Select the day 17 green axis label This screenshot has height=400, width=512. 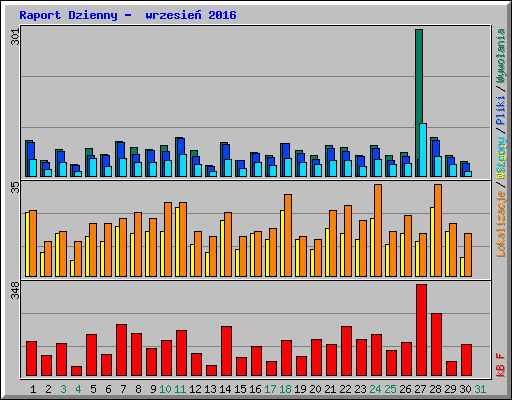[x=270, y=389]
